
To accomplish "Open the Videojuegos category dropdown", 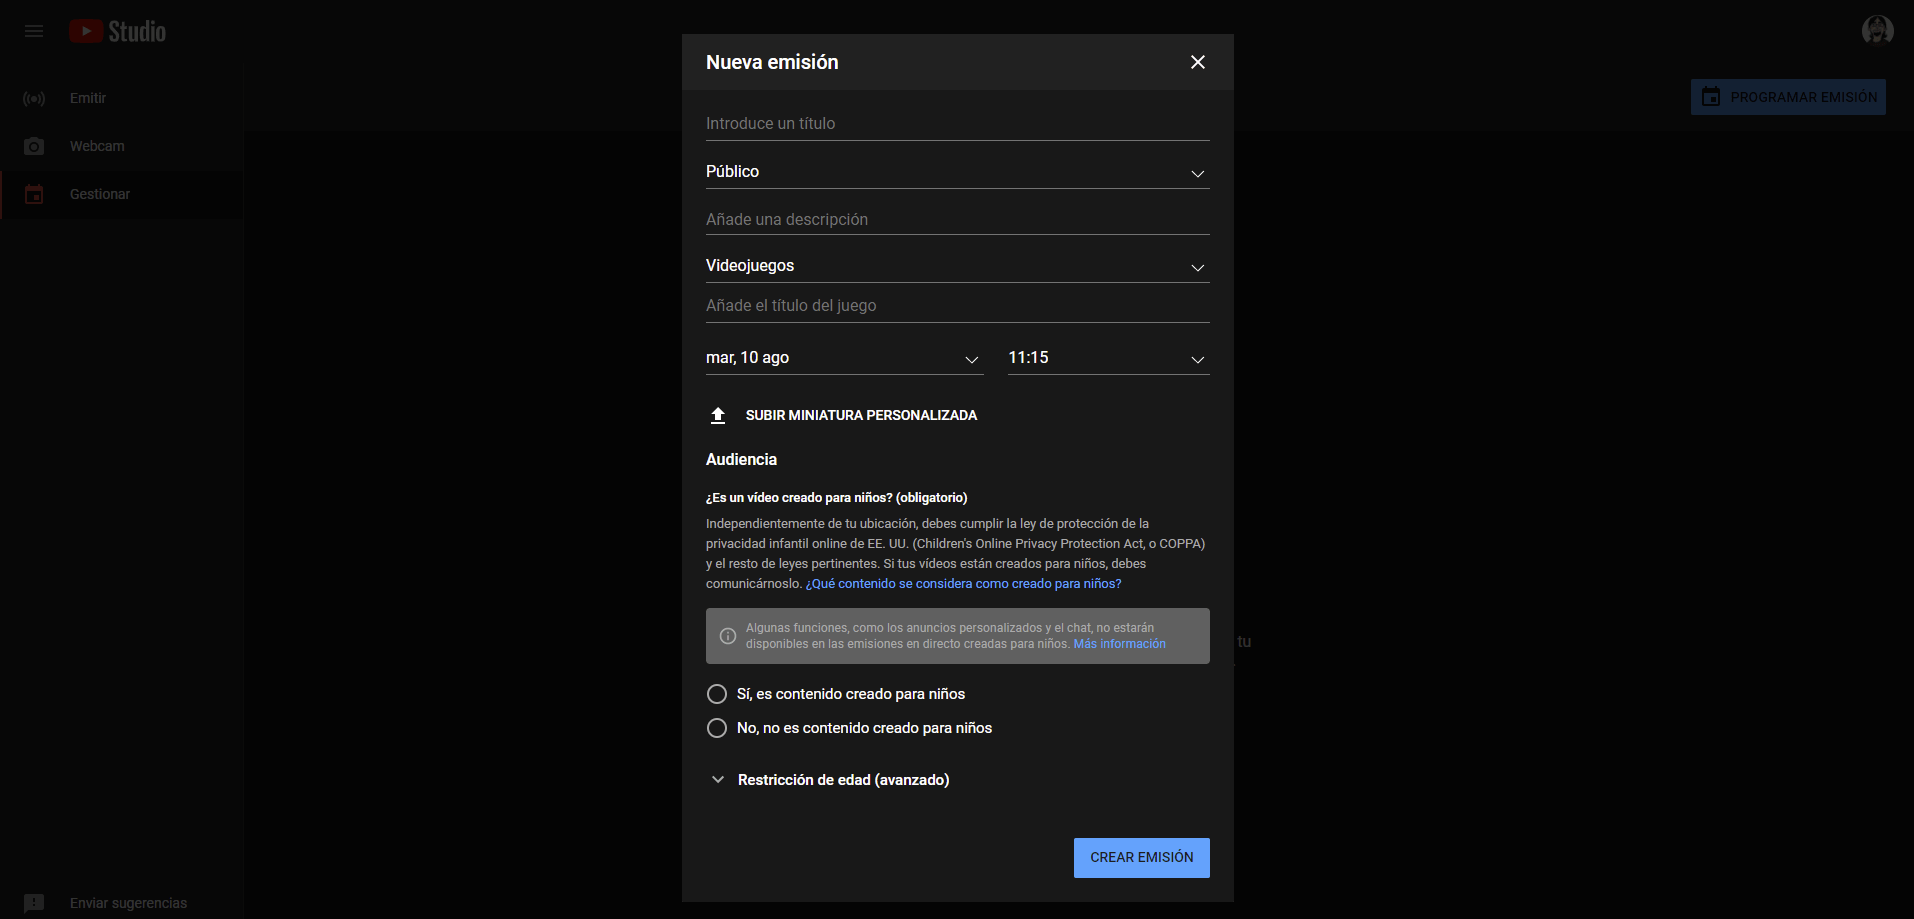I will click(x=957, y=266).
